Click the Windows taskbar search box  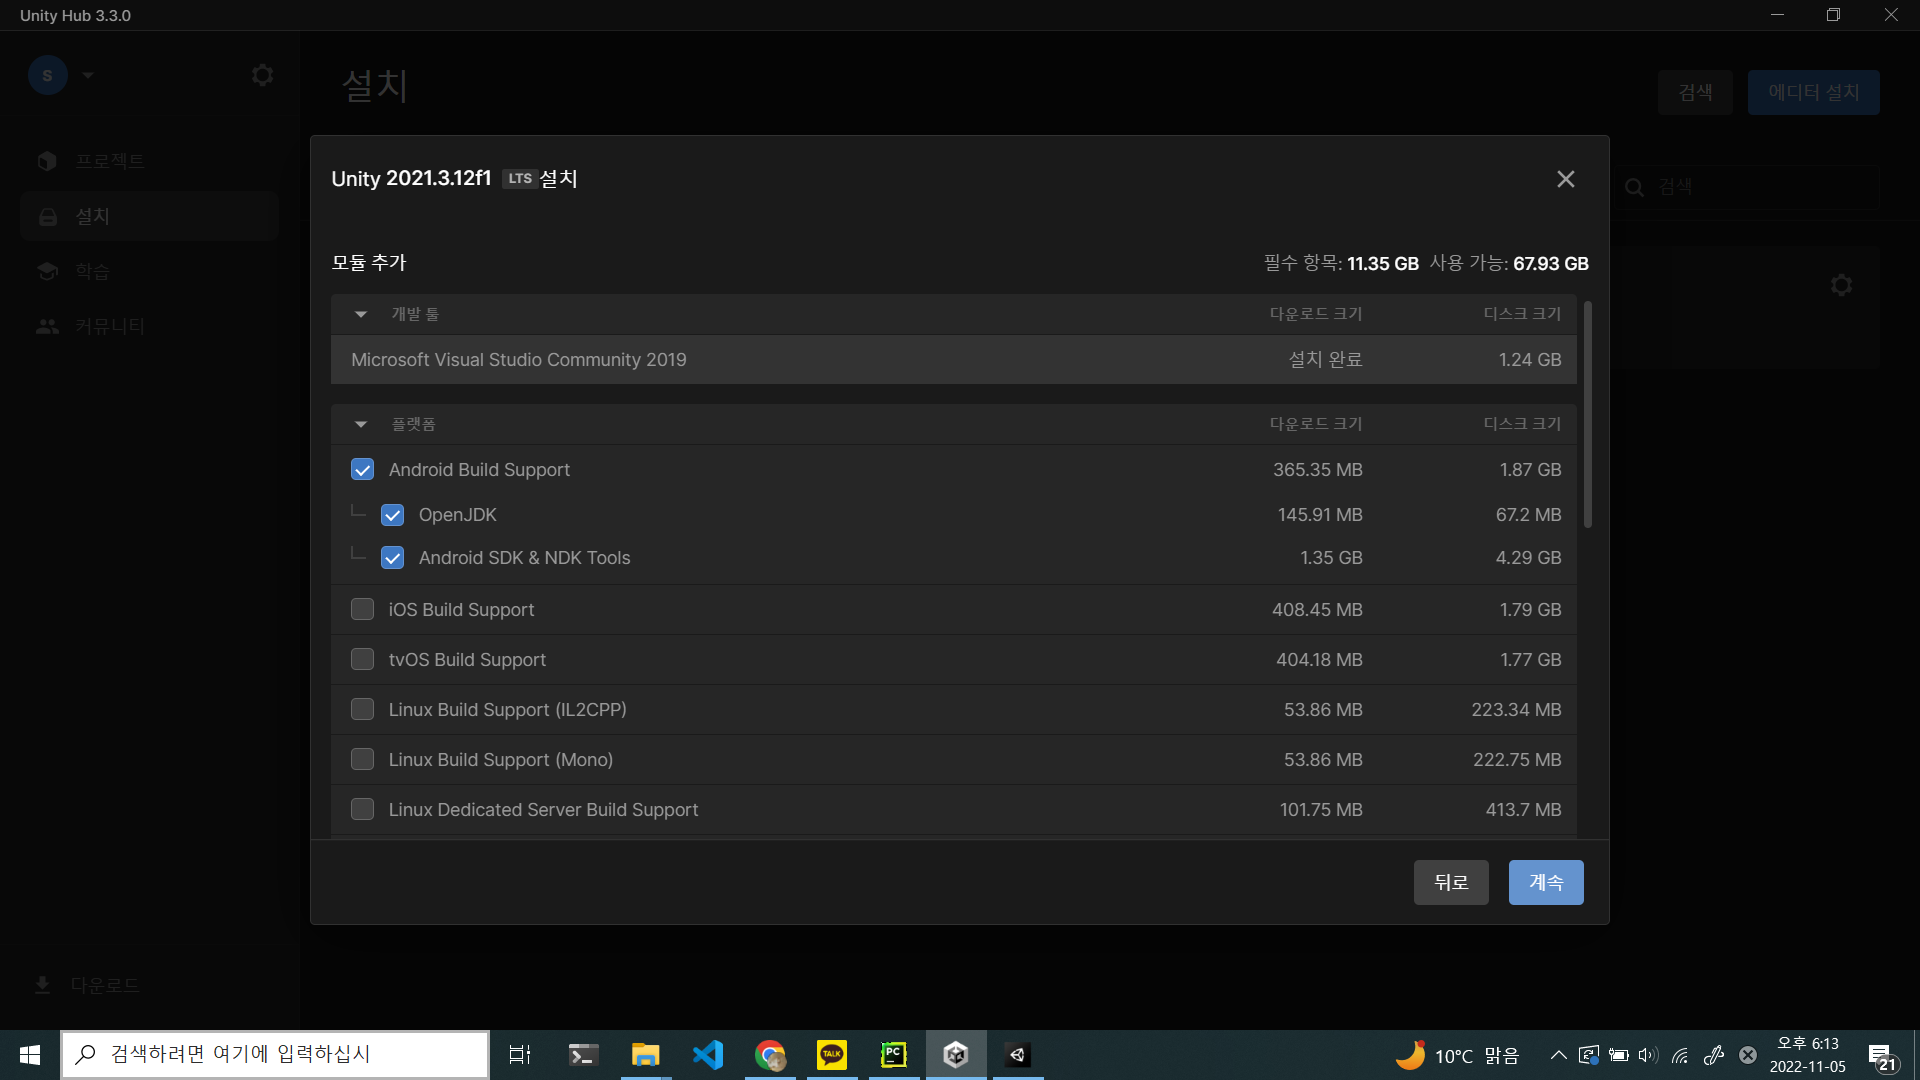point(275,1054)
